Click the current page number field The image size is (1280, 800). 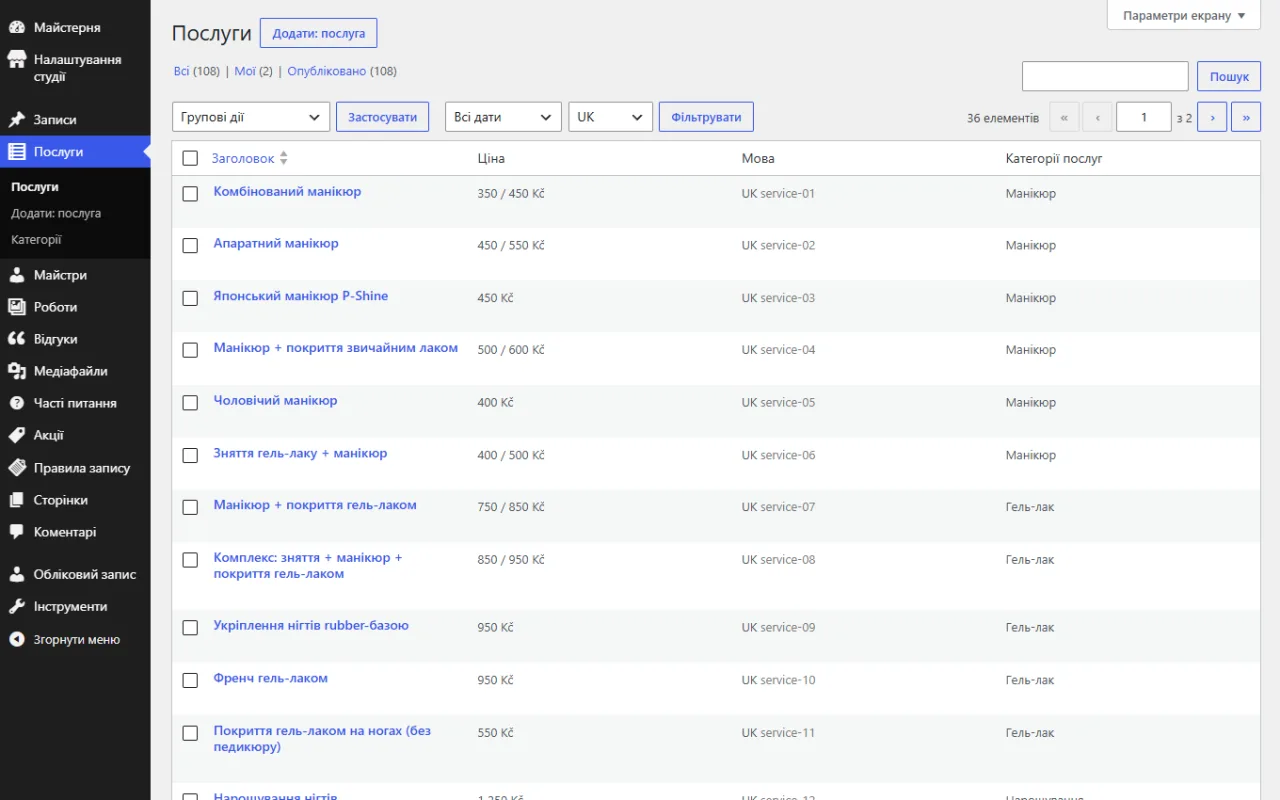point(1143,117)
